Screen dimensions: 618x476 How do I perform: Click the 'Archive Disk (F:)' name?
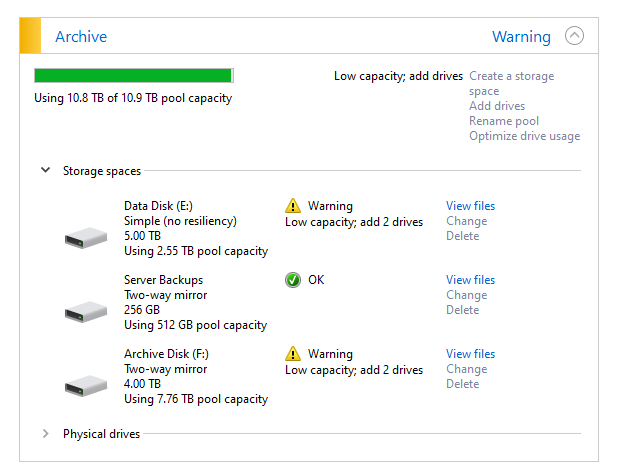(x=166, y=354)
